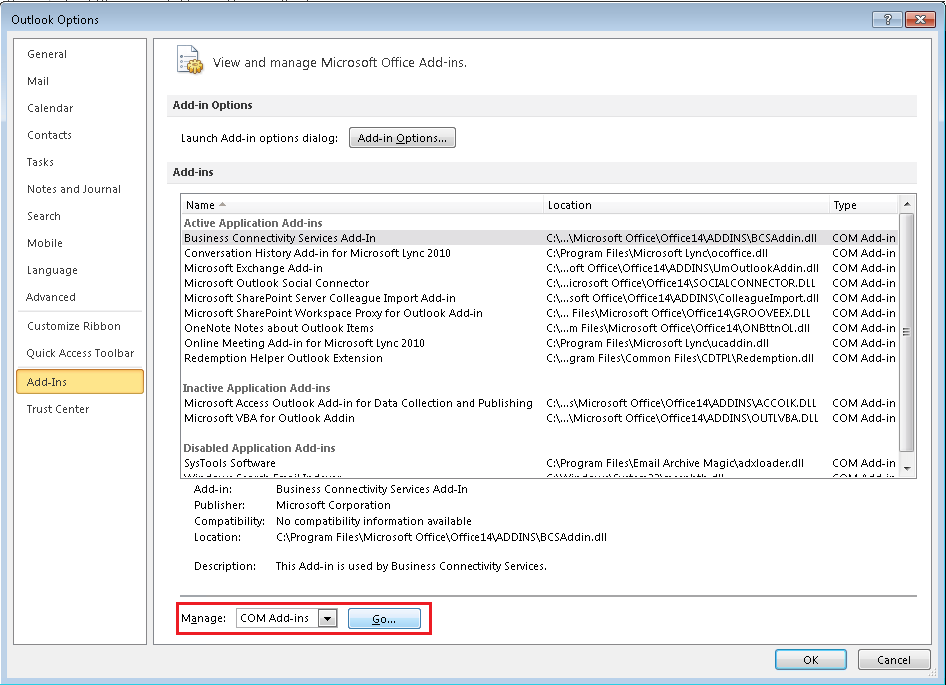Close the Outlook Options dialog

(x=920, y=20)
